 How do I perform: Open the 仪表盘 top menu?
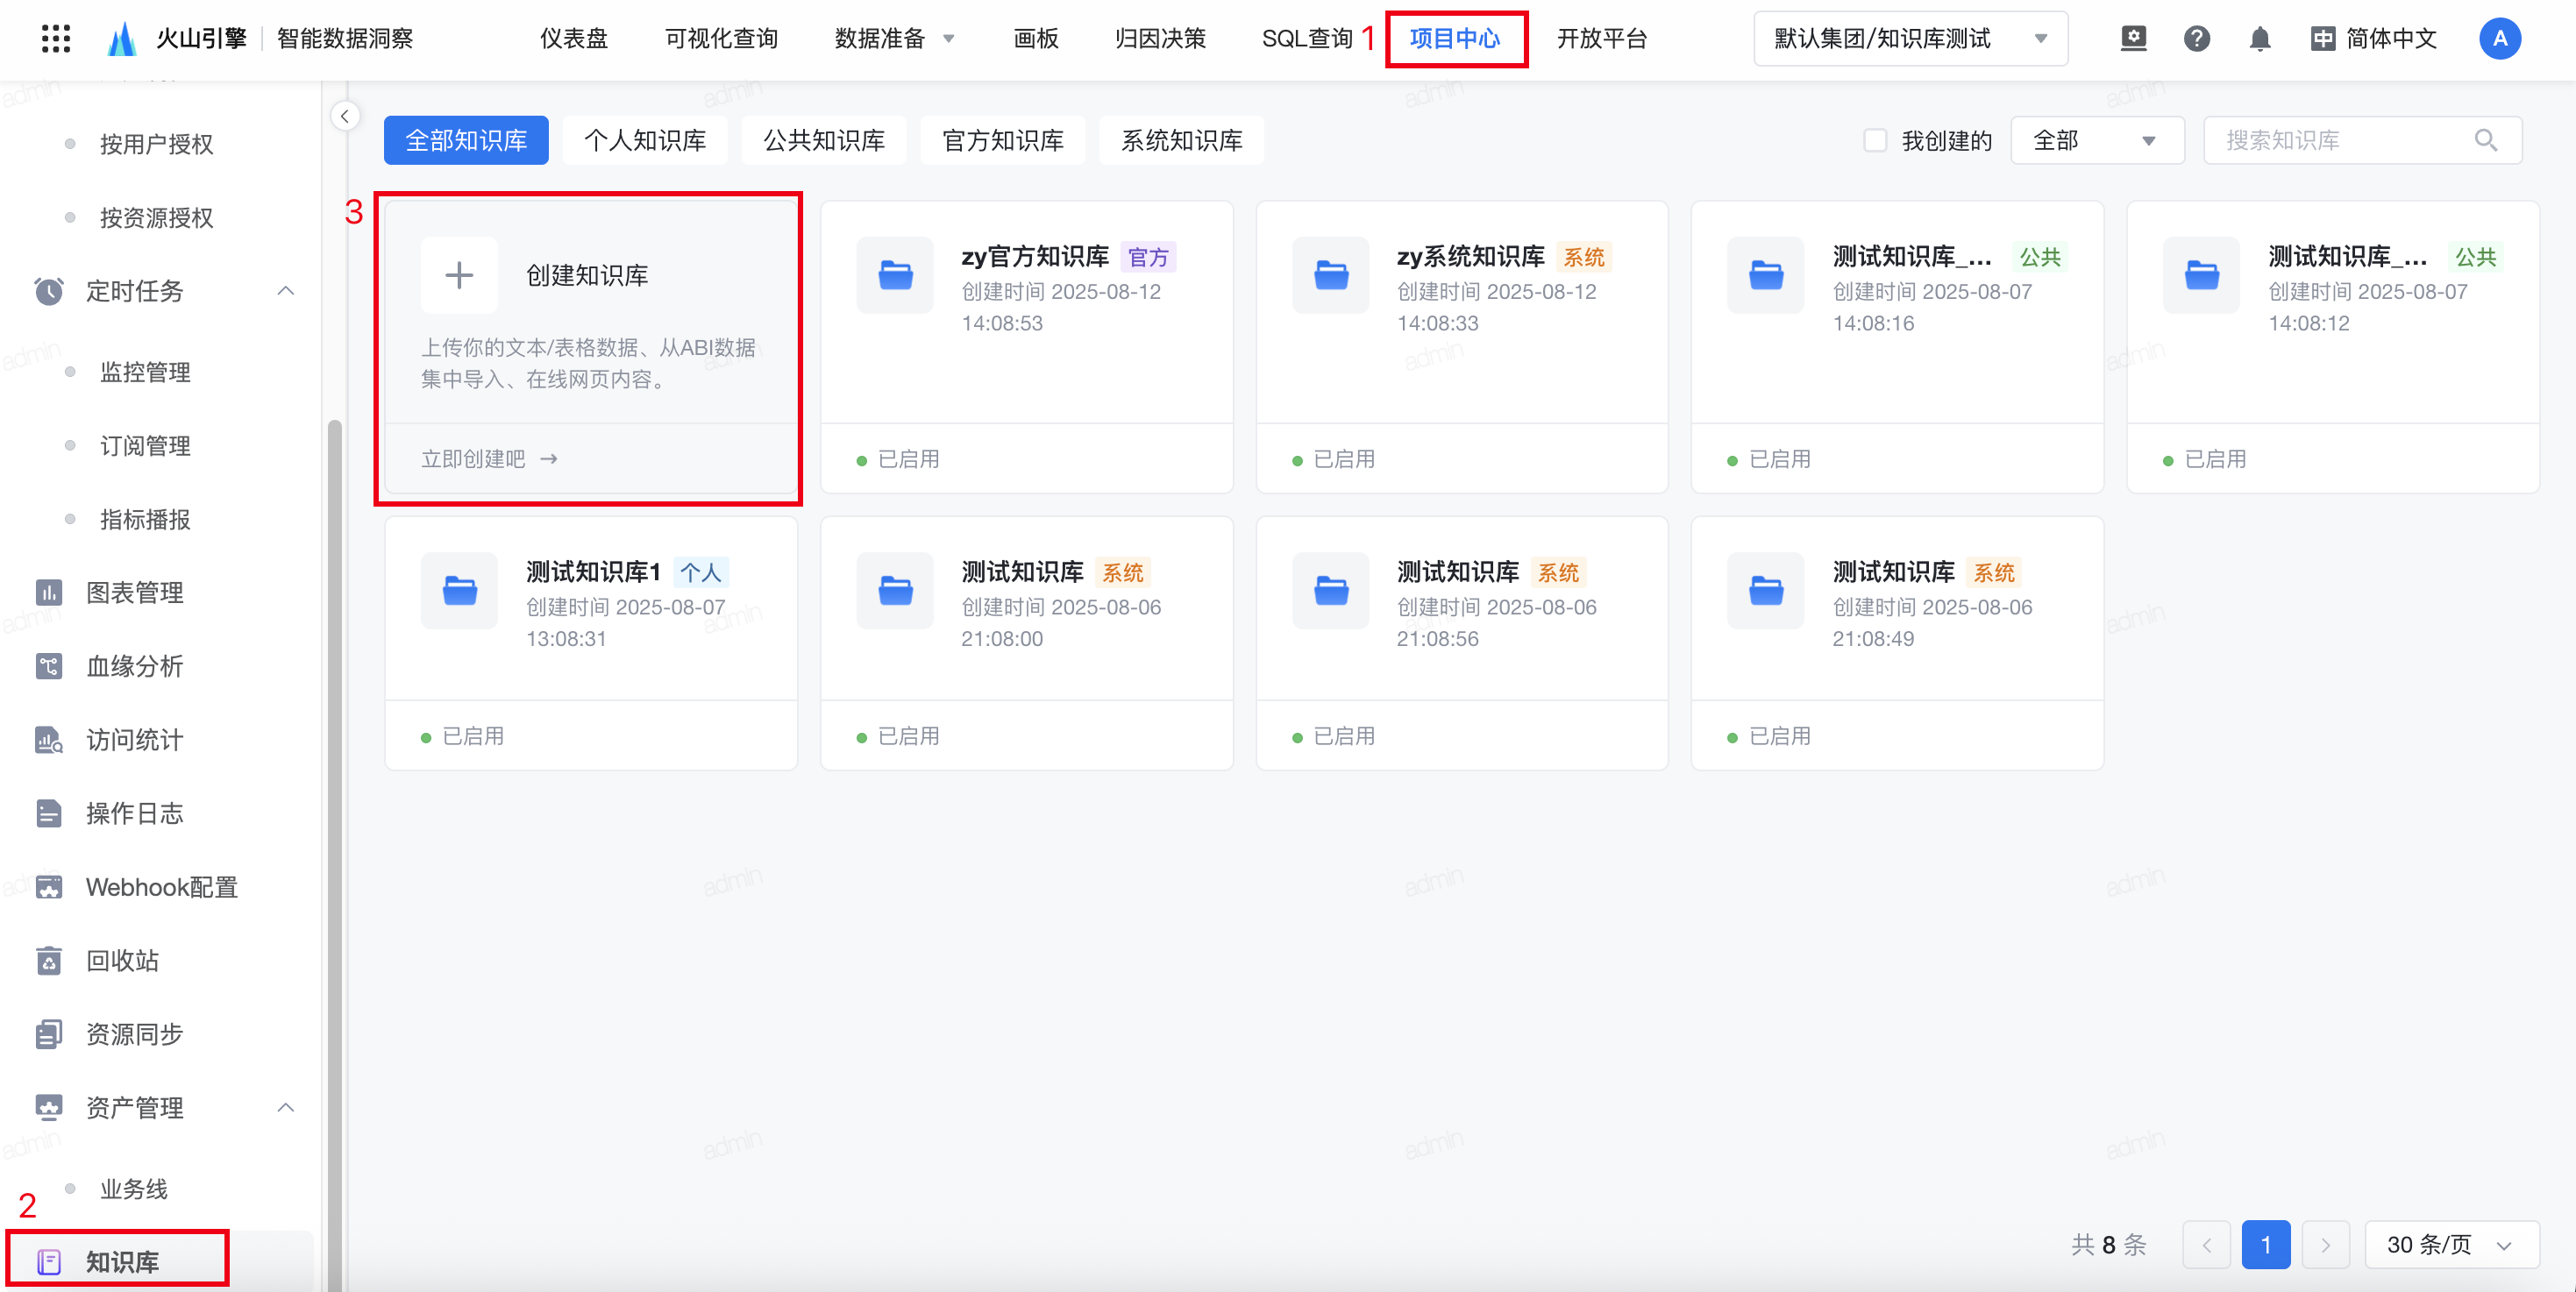[x=574, y=39]
